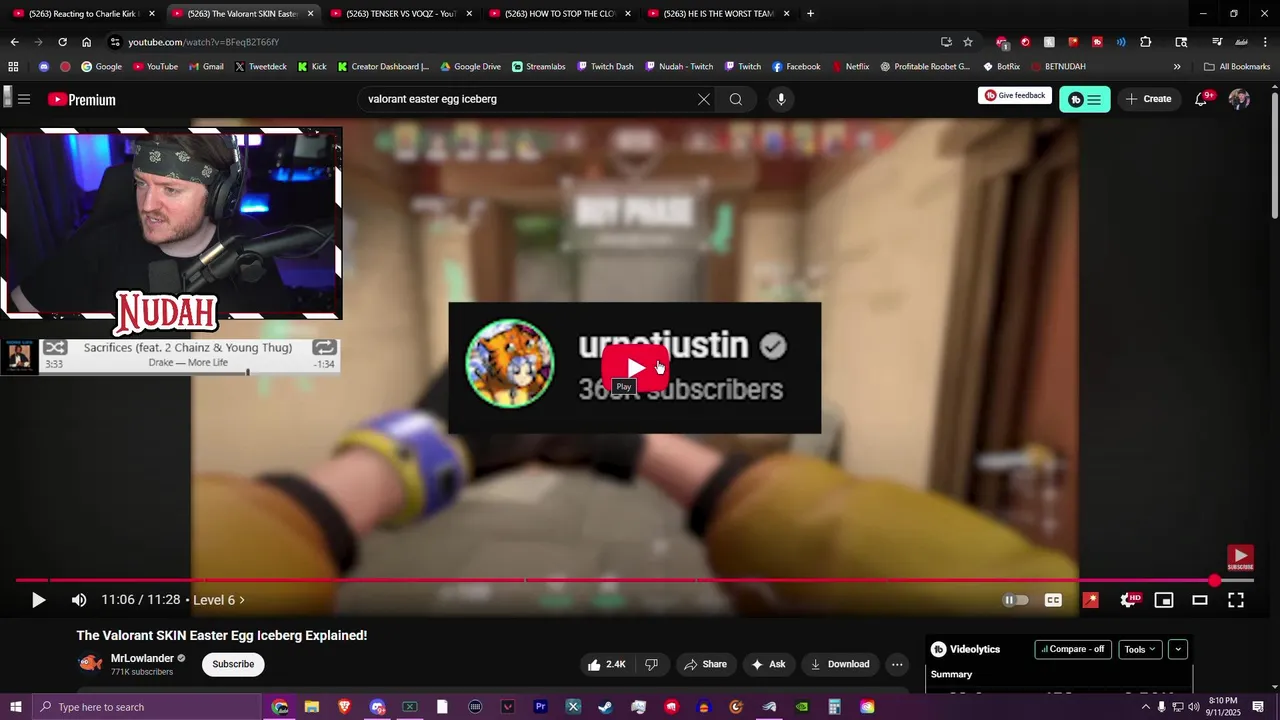Mute the video volume speaker icon
This screenshot has width=1280, height=720.
pyautogui.click(x=79, y=600)
